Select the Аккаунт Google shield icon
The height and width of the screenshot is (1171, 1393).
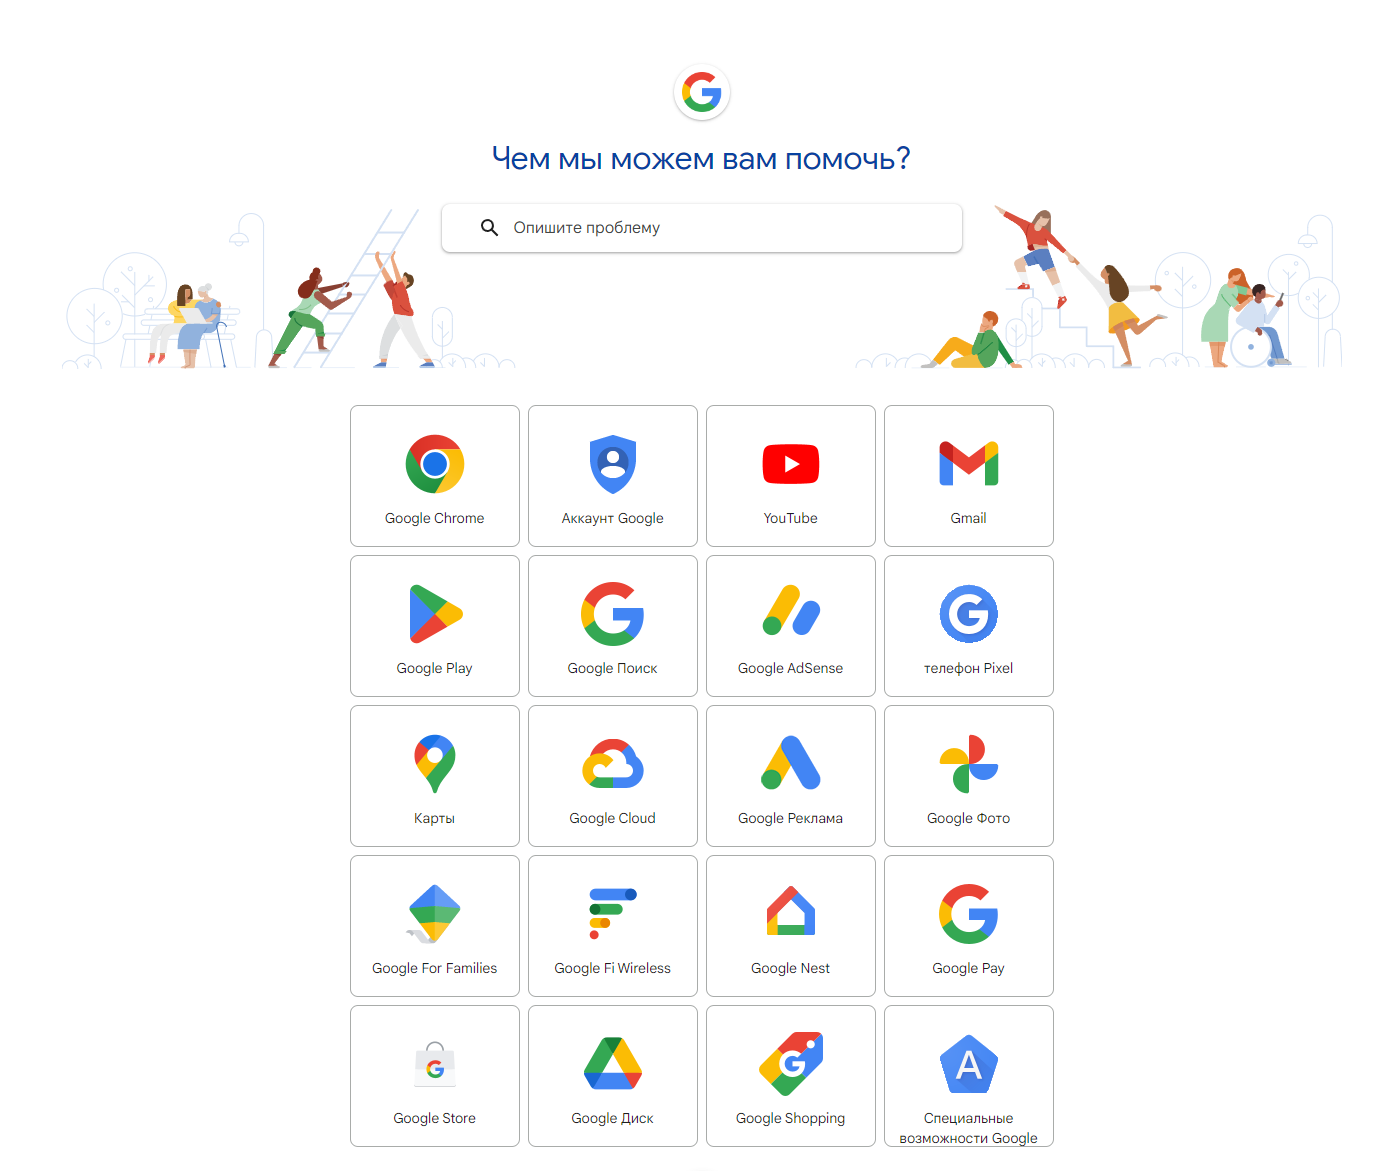613,464
